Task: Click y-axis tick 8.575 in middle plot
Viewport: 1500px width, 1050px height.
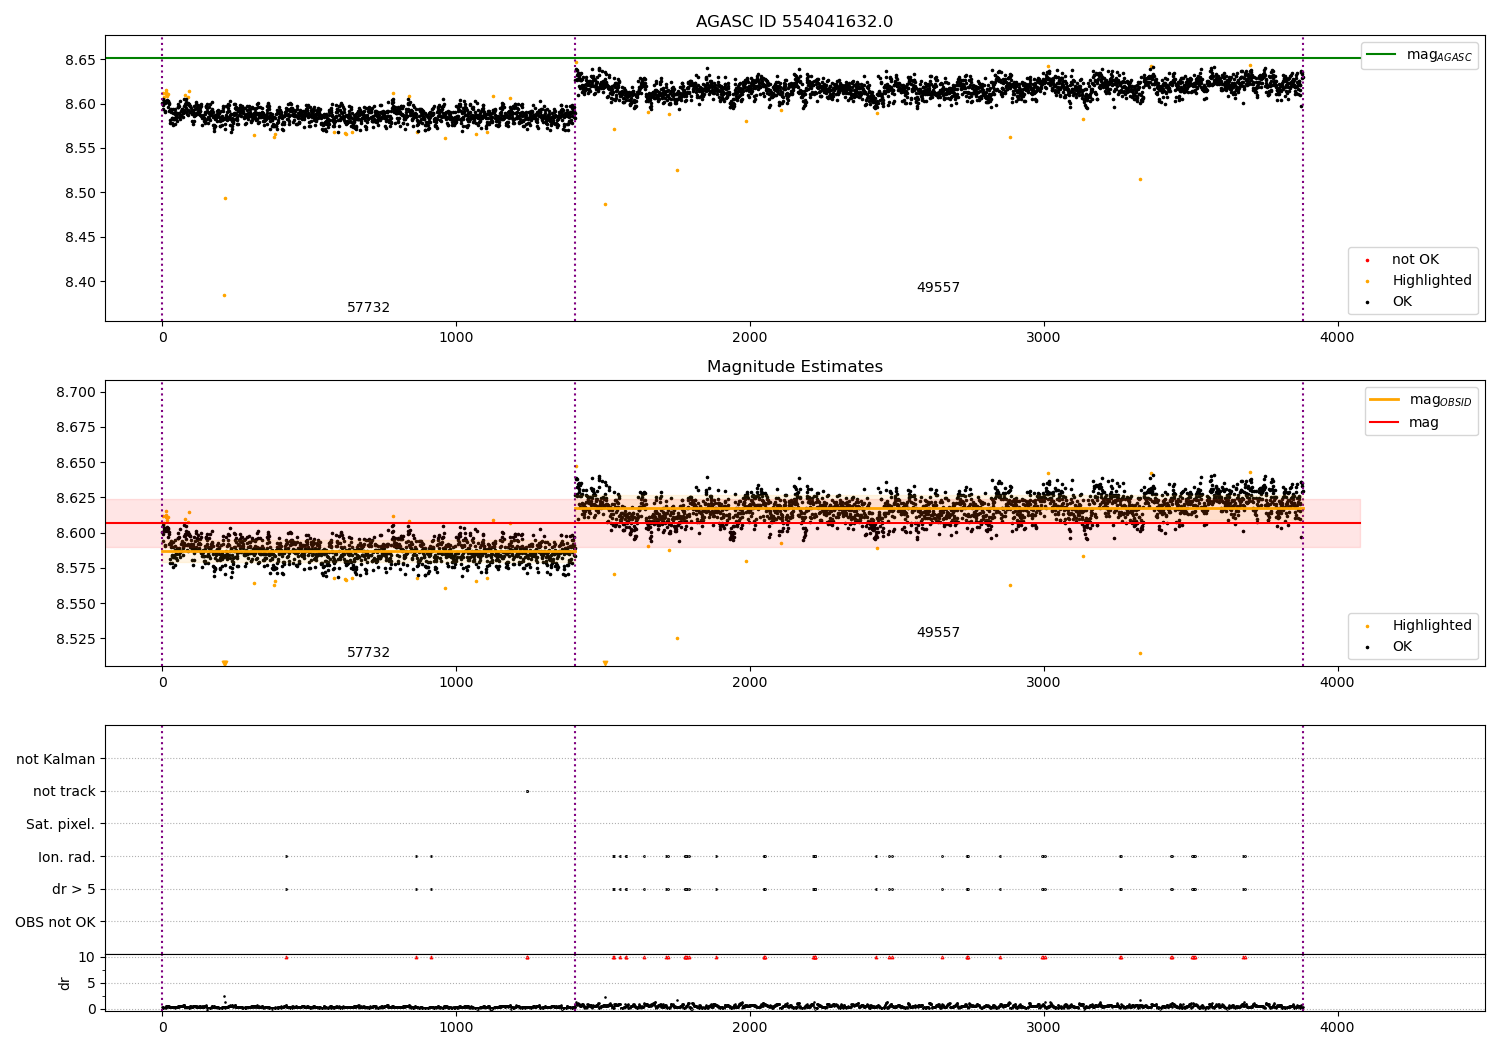Action: pyautogui.click(x=76, y=568)
